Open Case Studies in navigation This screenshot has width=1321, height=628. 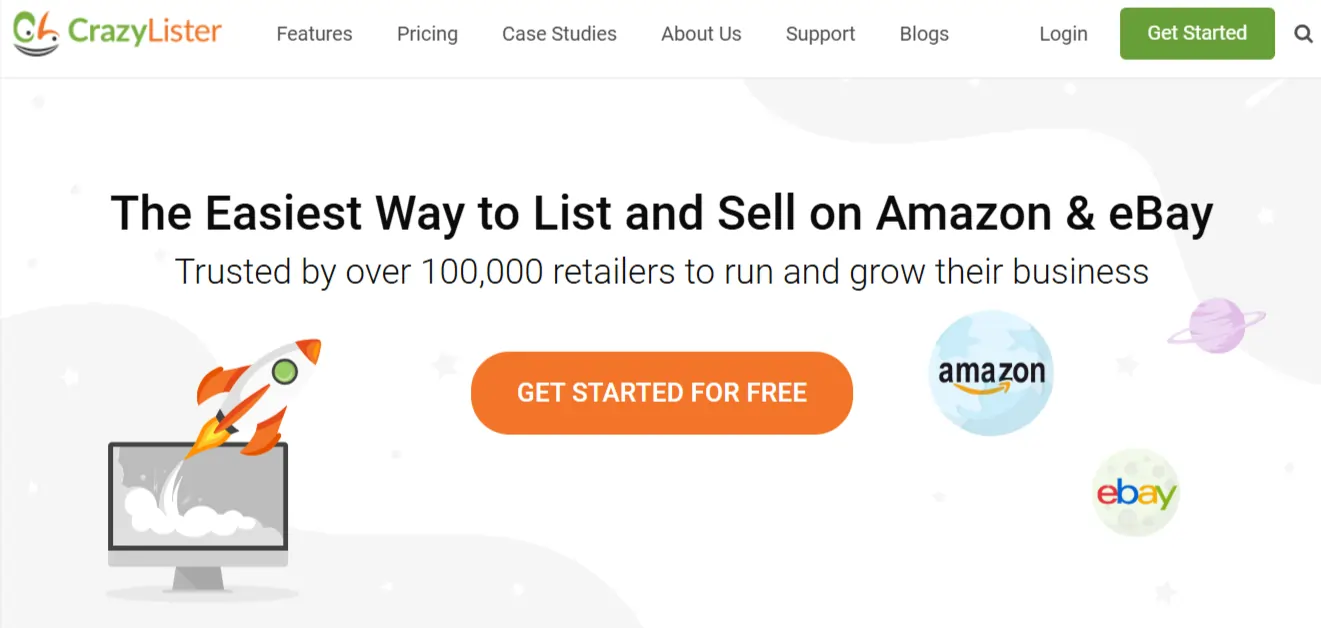[x=559, y=34]
